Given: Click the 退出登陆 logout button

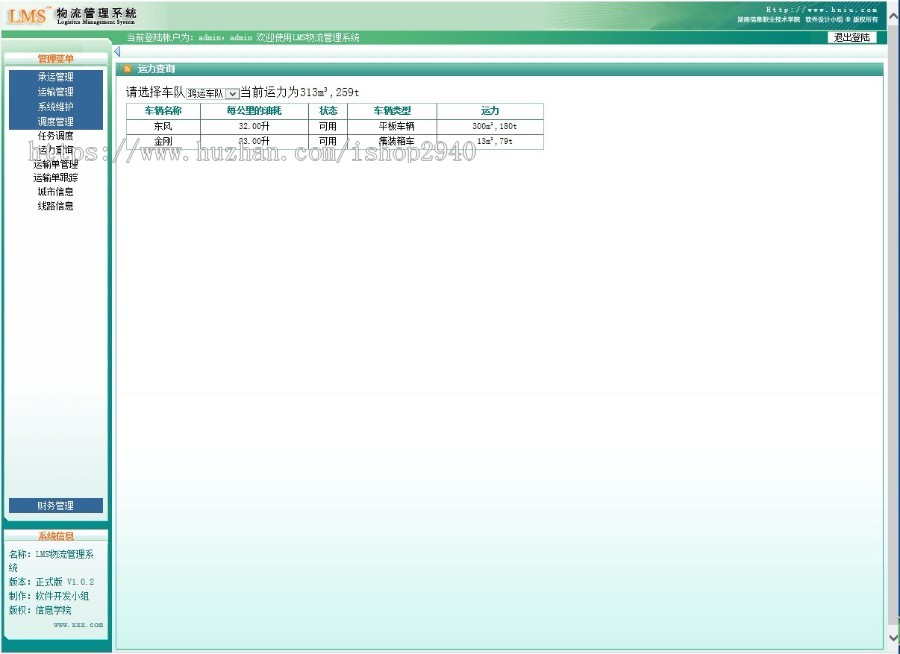Looking at the screenshot, I should point(852,37).
